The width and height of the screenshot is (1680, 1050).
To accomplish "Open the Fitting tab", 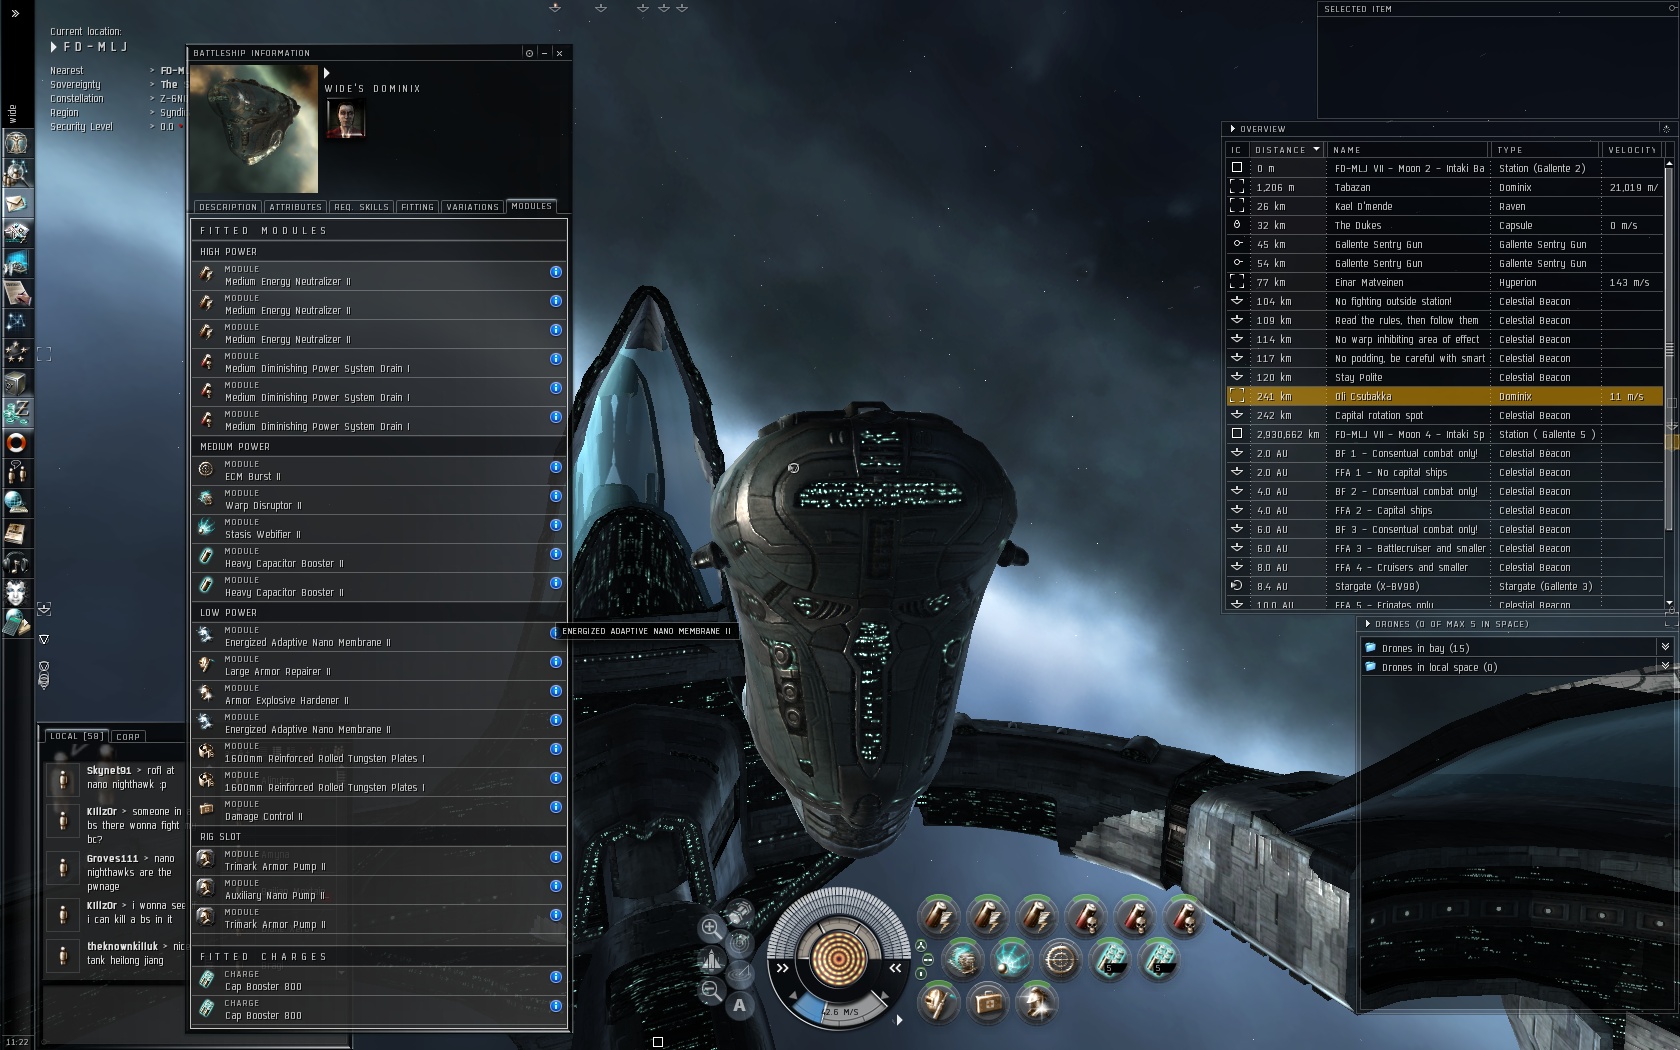I will pos(417,207).
